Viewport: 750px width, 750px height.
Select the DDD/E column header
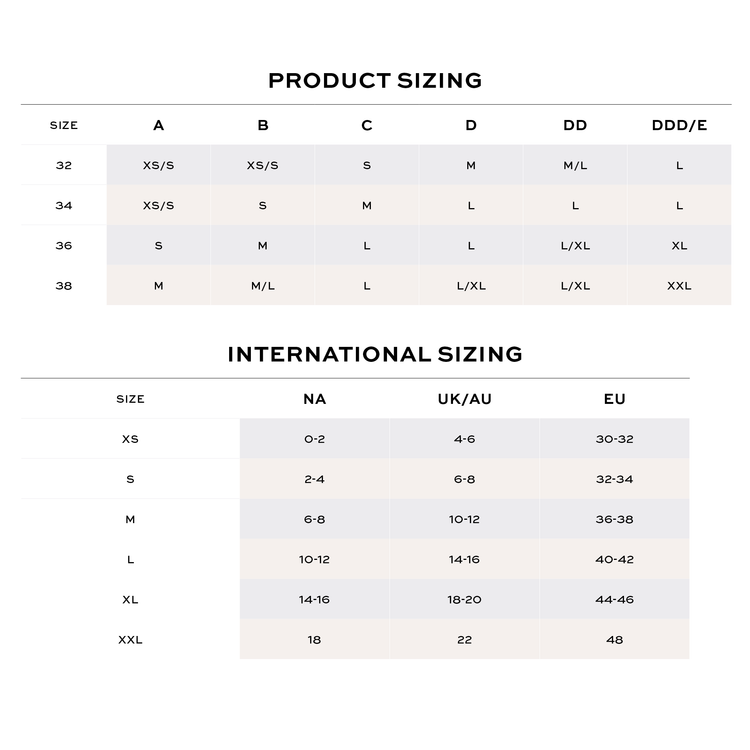pos(679,125)
